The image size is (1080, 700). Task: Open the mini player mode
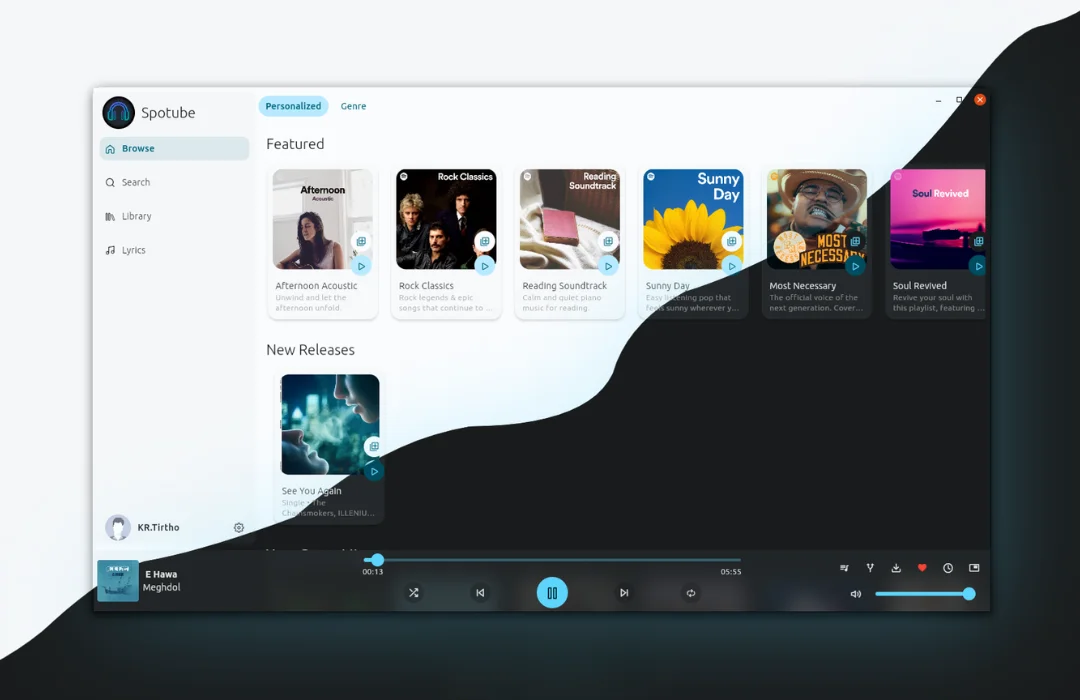974,568
